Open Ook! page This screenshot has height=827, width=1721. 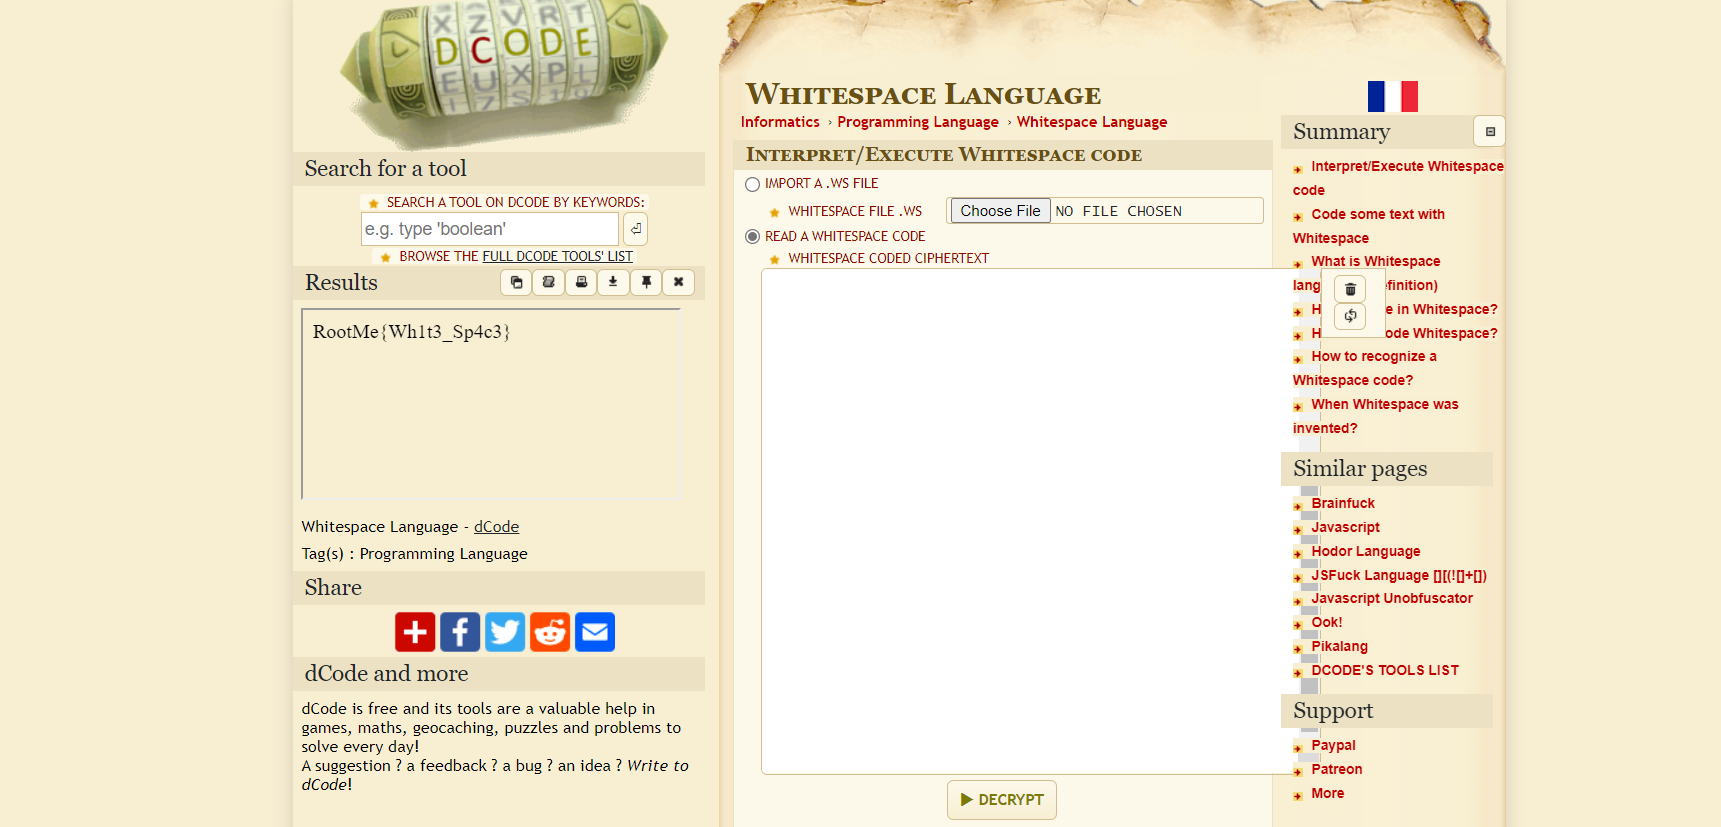pos(1327,623)
